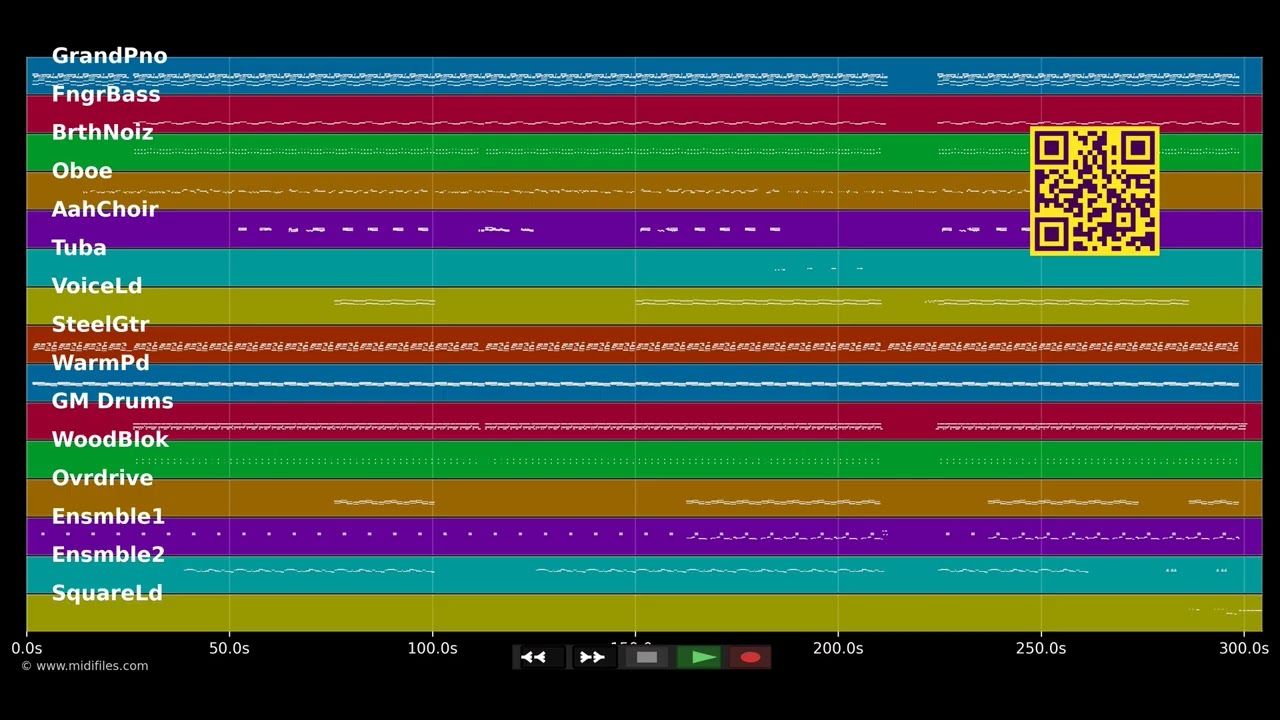Start playback with the green play button
This screenshot has width=1280, height=720.
tap(699, 657)
